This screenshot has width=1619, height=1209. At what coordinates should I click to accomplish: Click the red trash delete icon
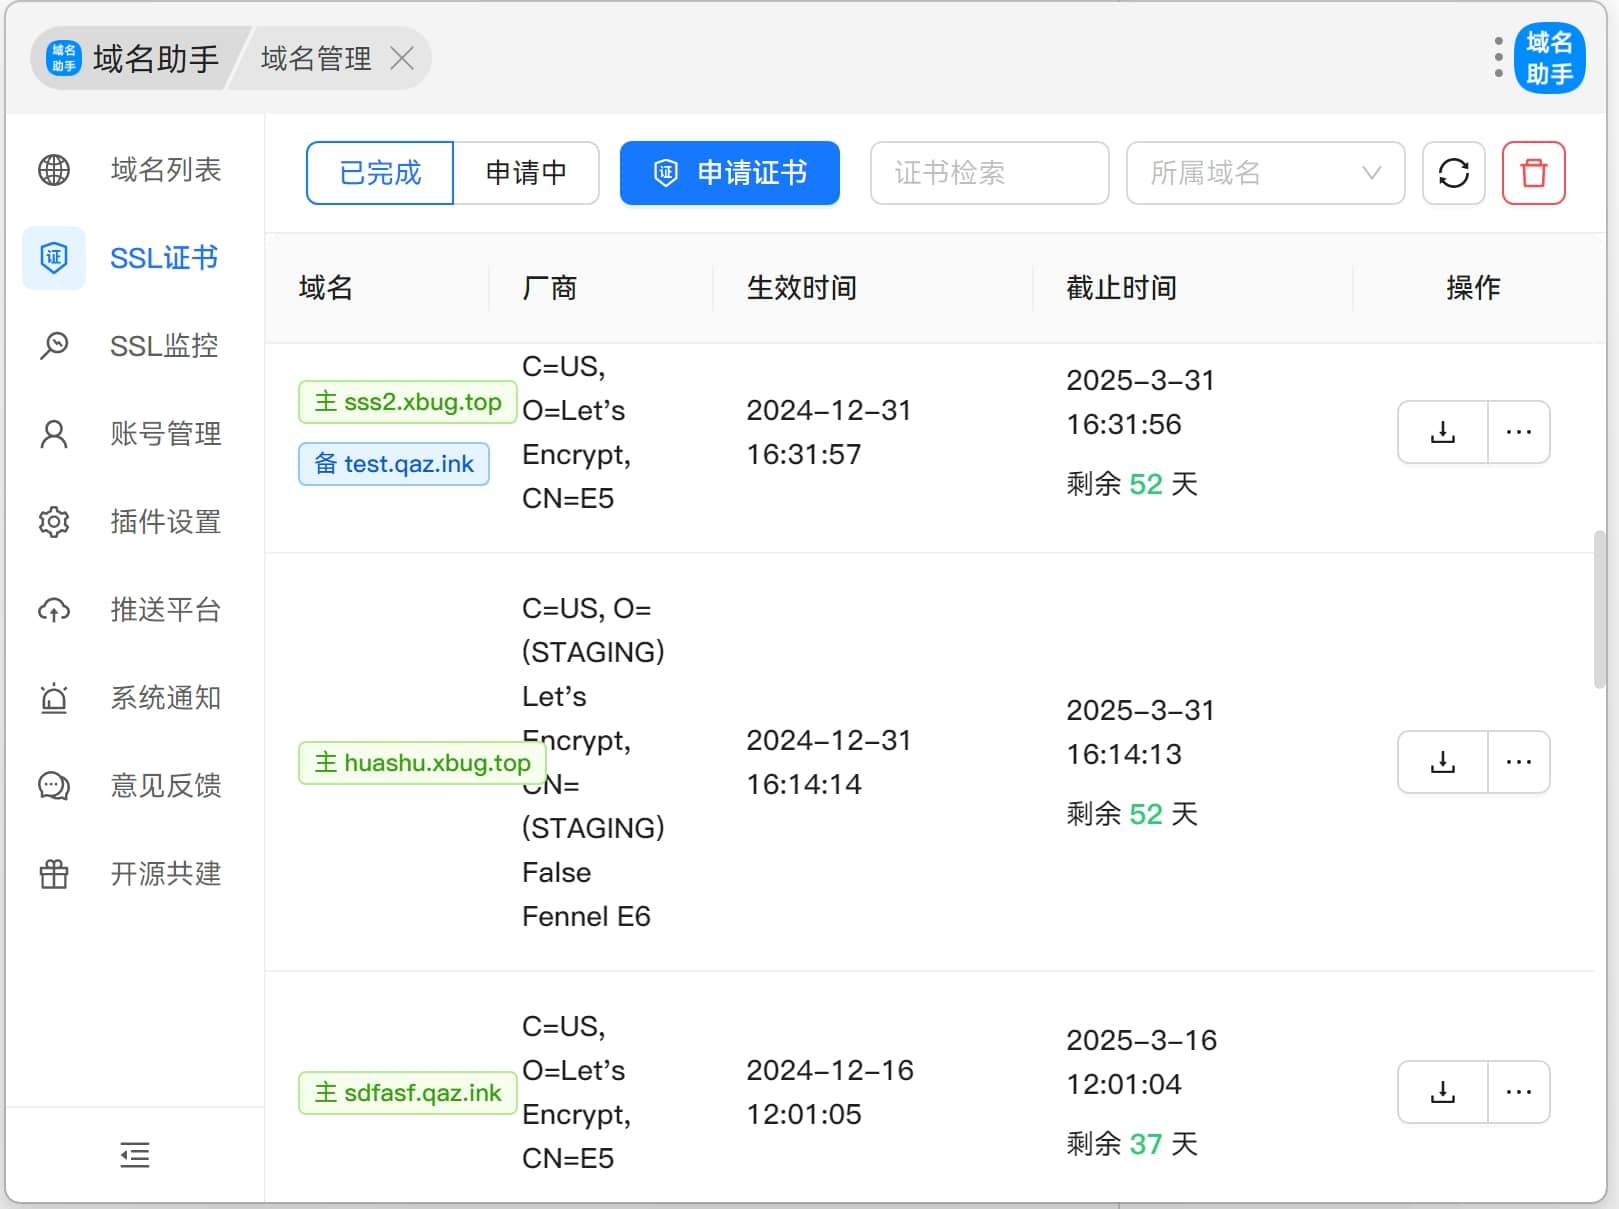click(x=1533, y=173)
